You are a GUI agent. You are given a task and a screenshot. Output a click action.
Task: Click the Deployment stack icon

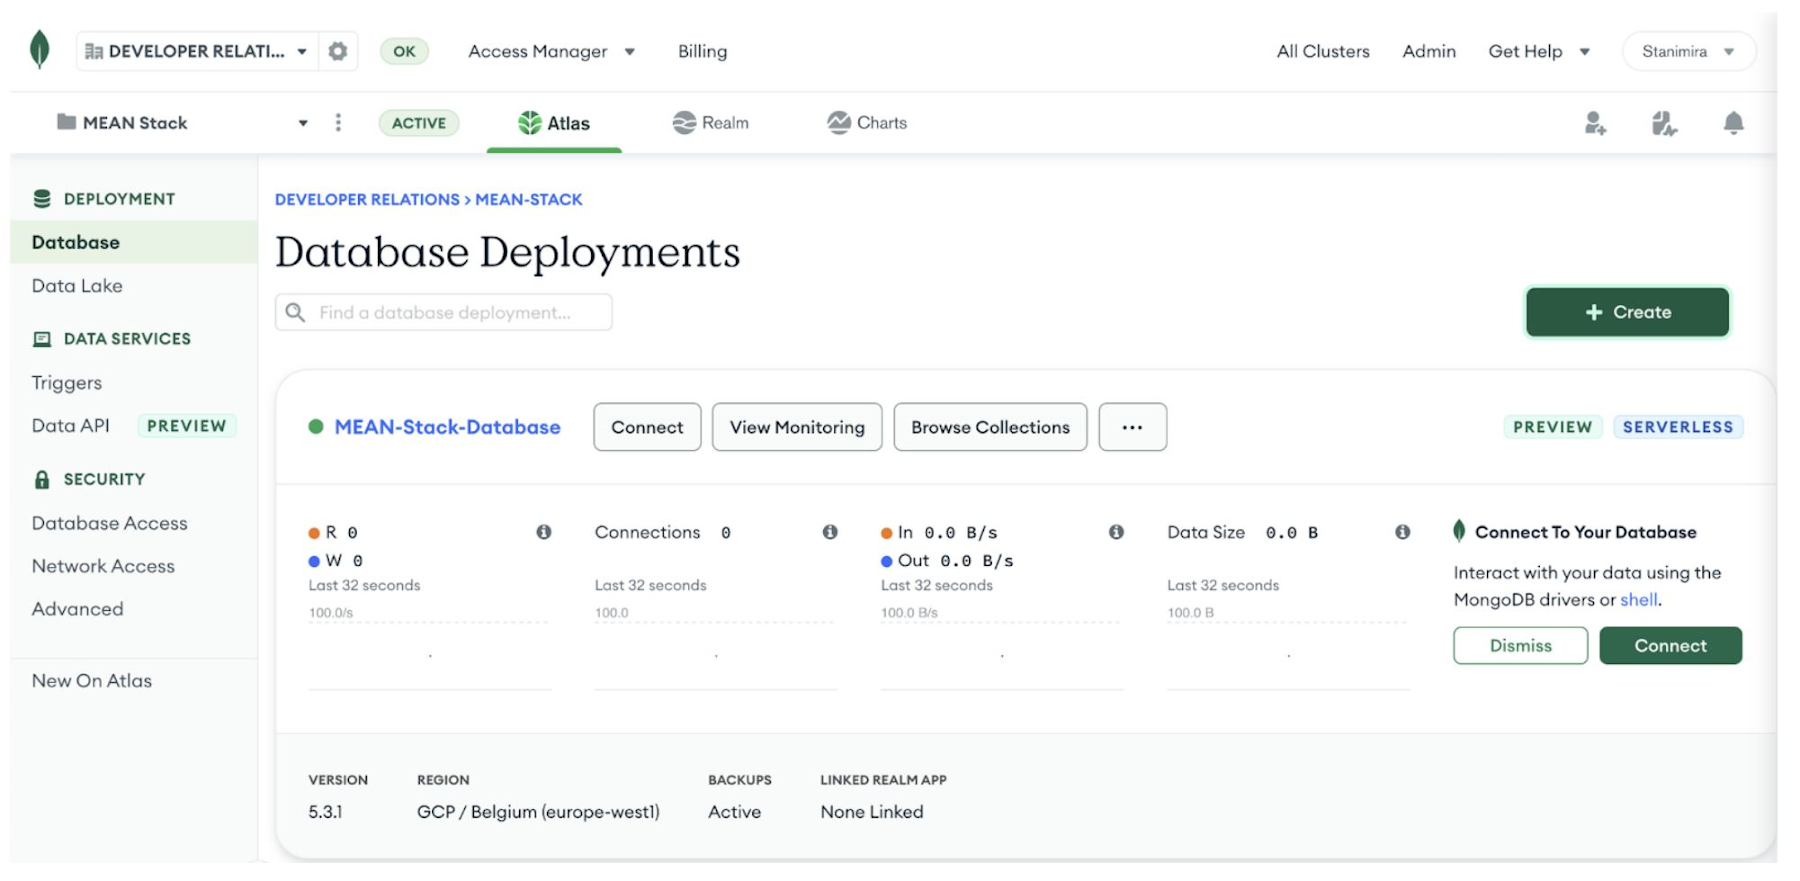[x=42, y=199]
